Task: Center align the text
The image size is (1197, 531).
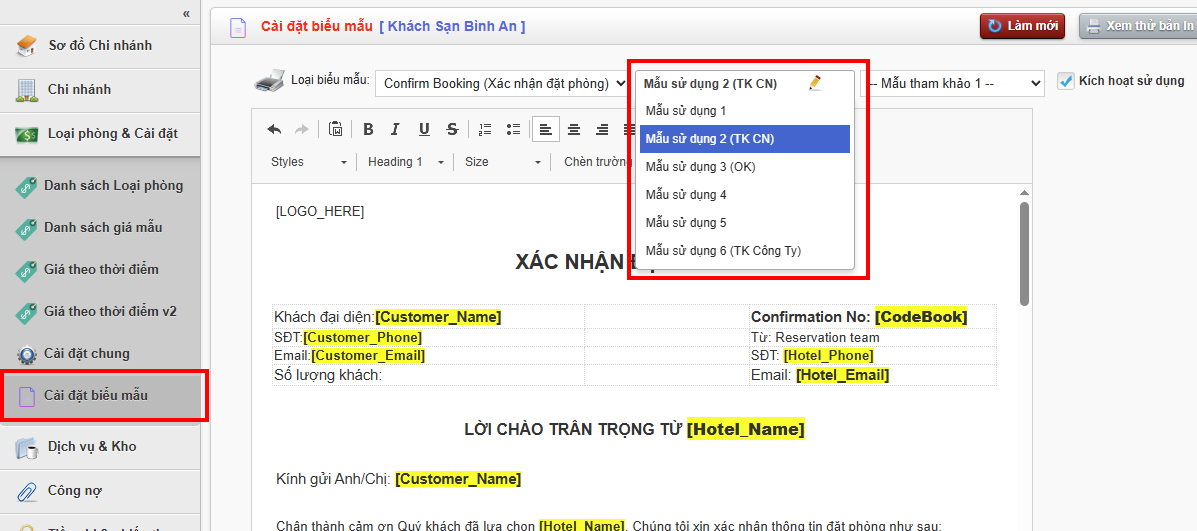Action: (574, 129)
